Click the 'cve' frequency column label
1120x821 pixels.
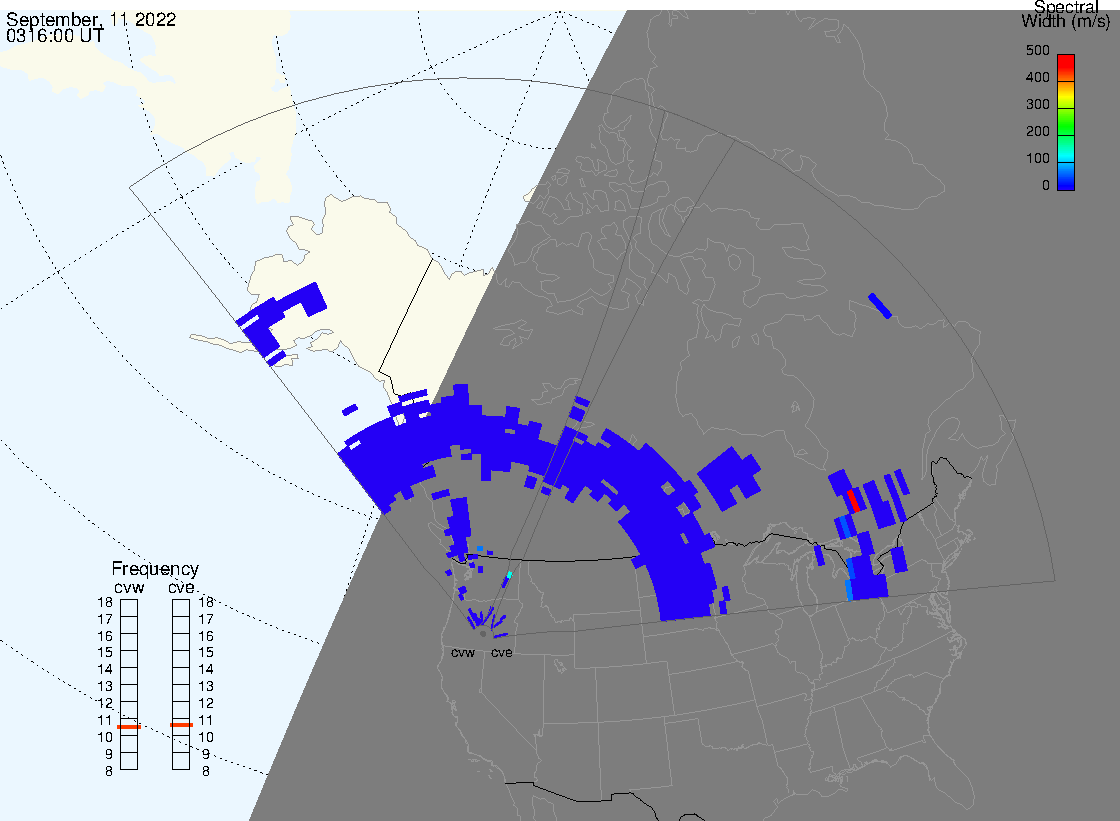[181, 587]
